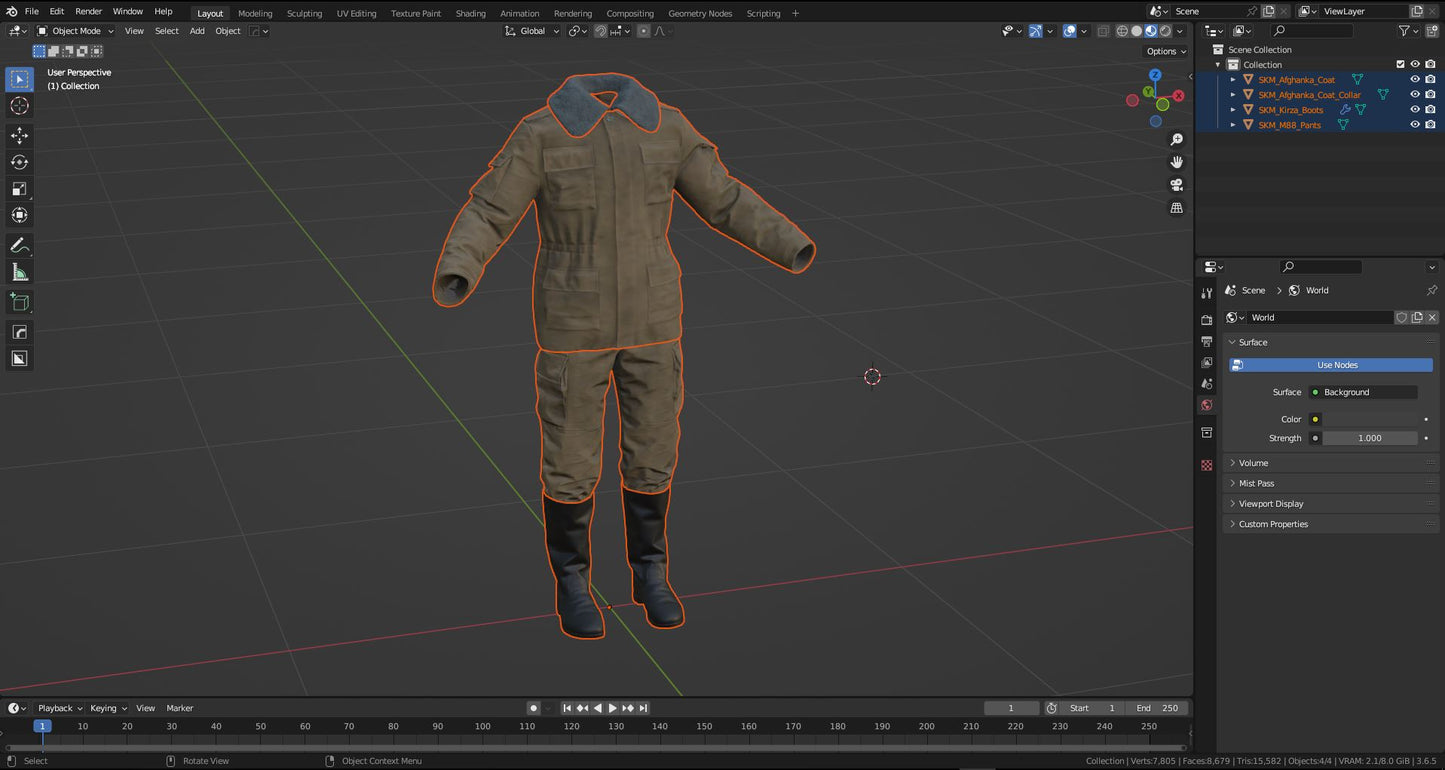Viewport: 1445px width, 770px height.
Task: Click the zoom magnifier viewport icon
Action: click(1177, 139)
